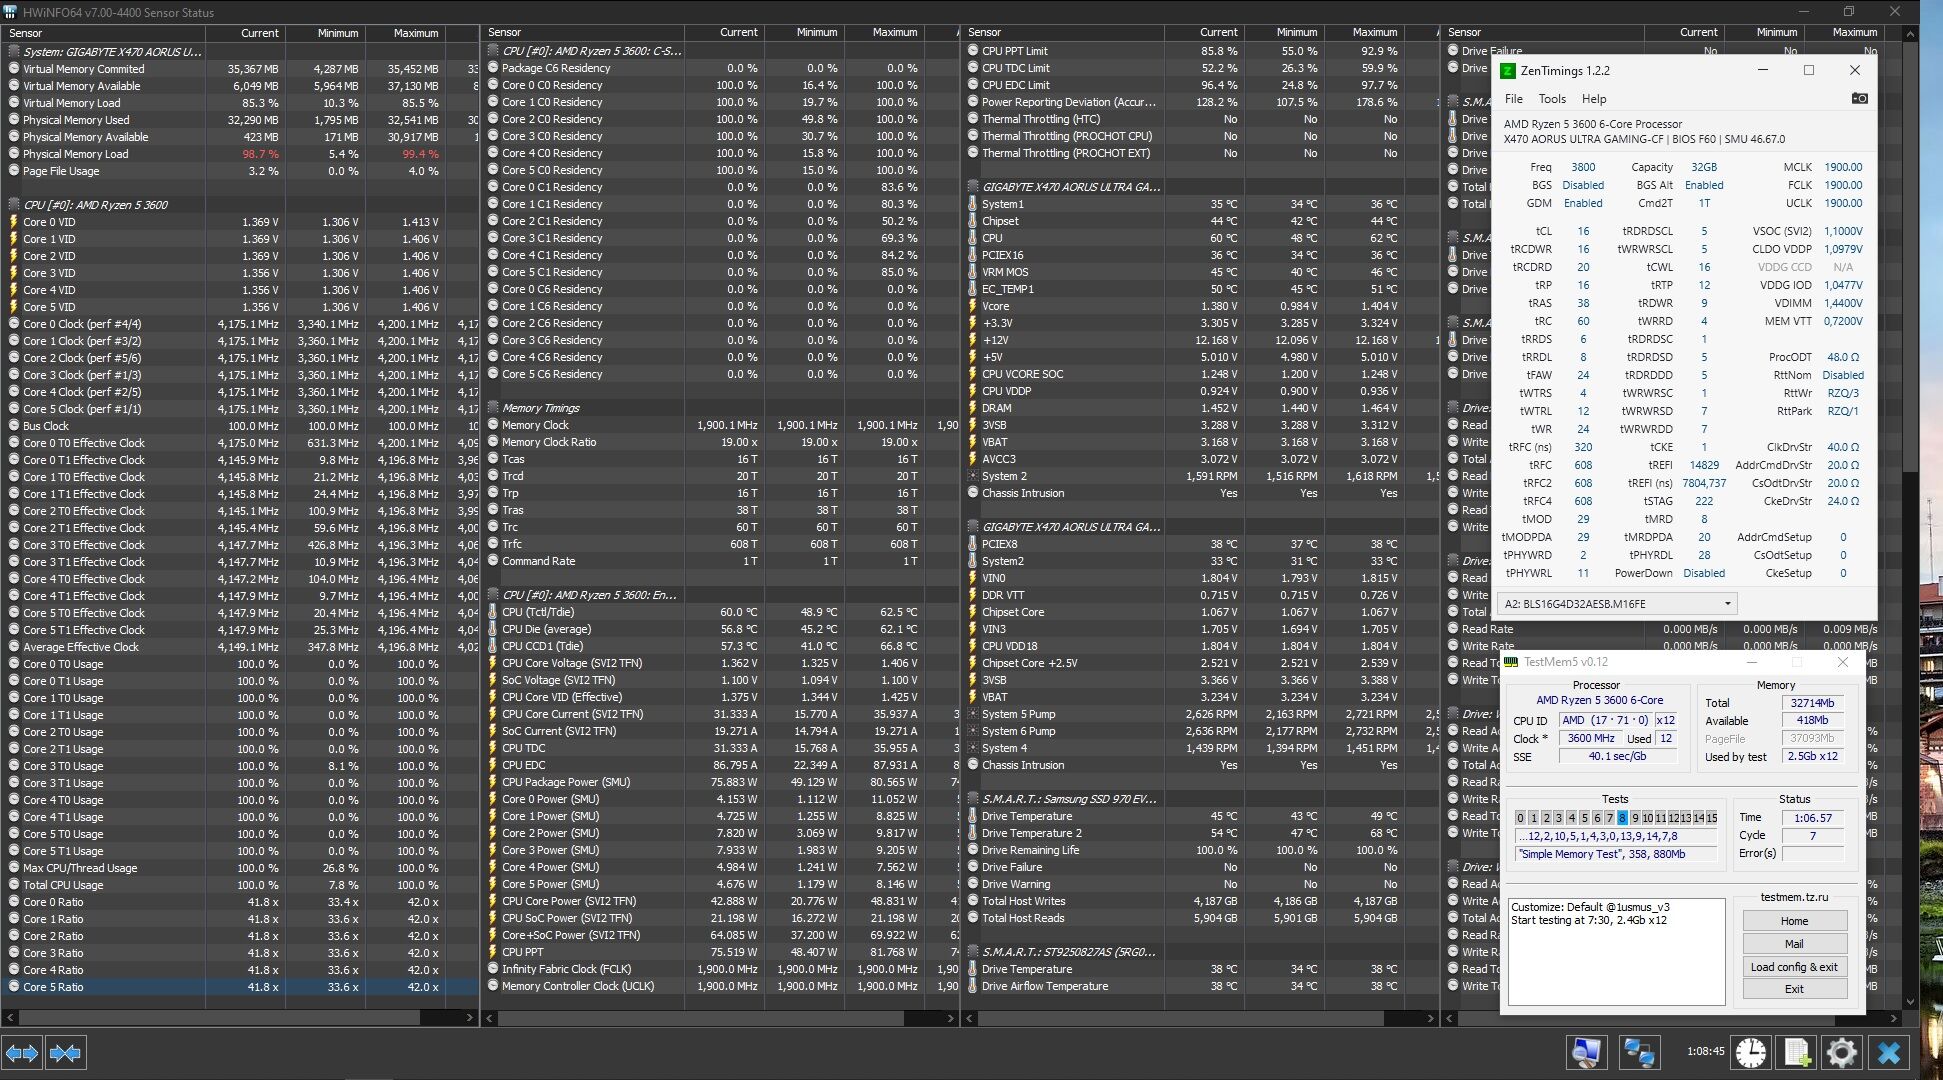Image resolution: width=1943 pixels, height=1080 pixels.
Task: Open the remote monitor magnifier icon in HWiNFO
Action: [x=1586, y=1052]
